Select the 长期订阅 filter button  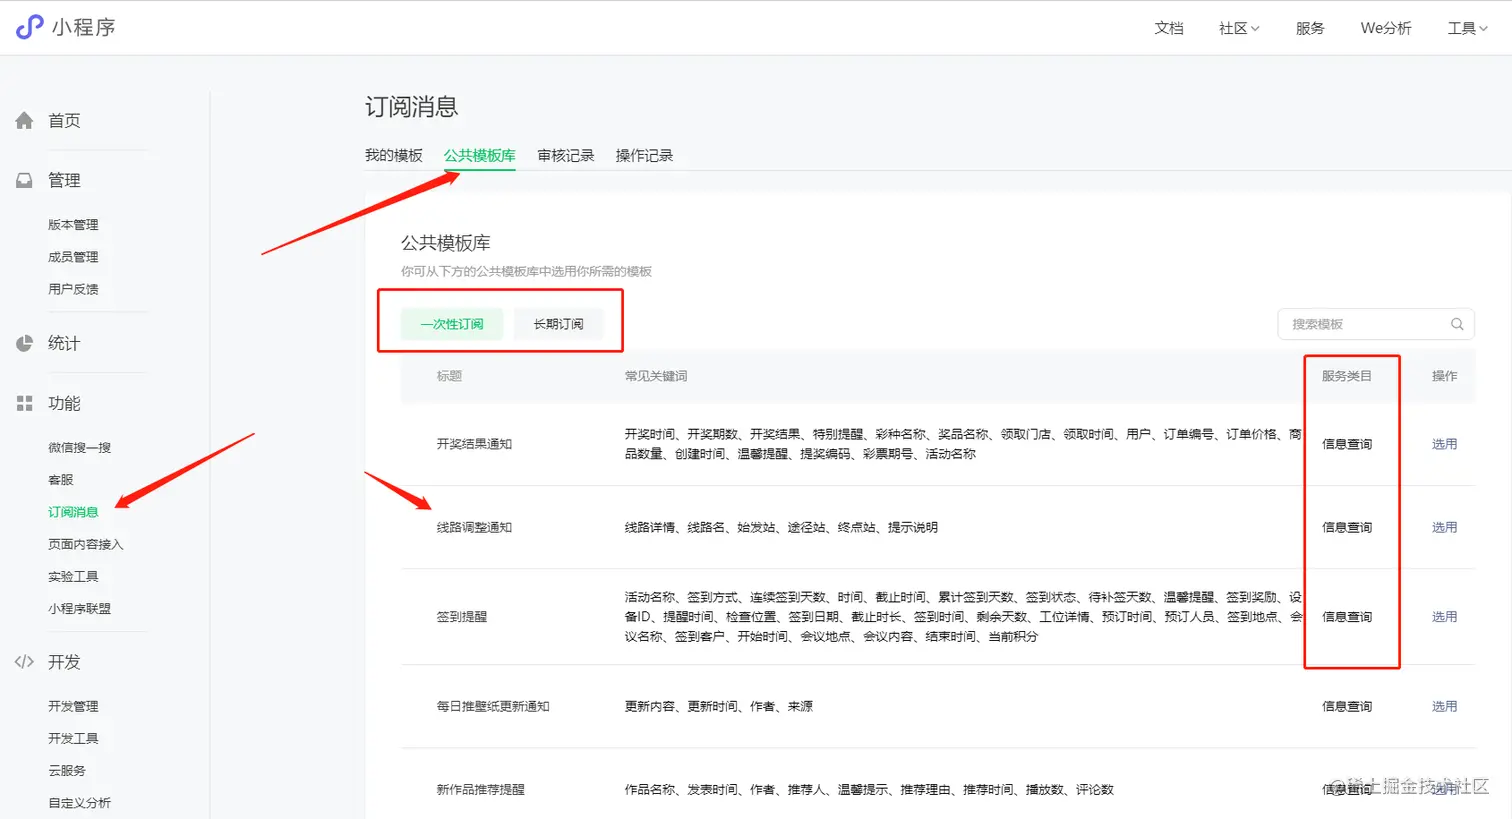tap(558, 324)
